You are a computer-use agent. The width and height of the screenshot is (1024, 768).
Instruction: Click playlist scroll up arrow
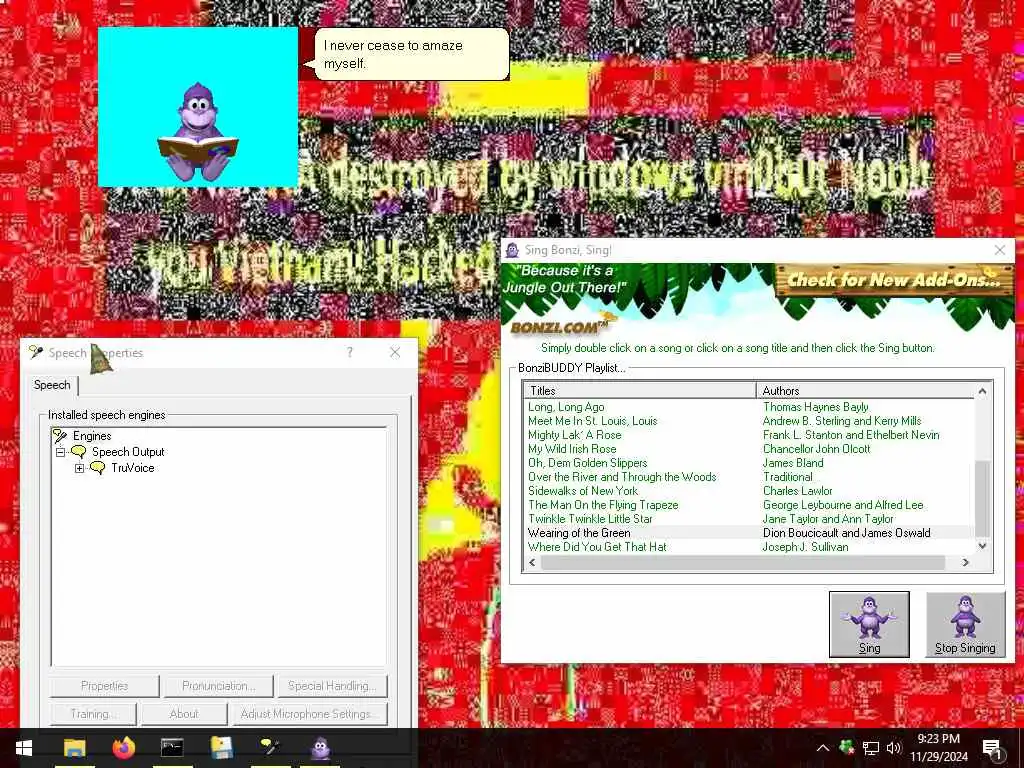[x=982, y=391]
